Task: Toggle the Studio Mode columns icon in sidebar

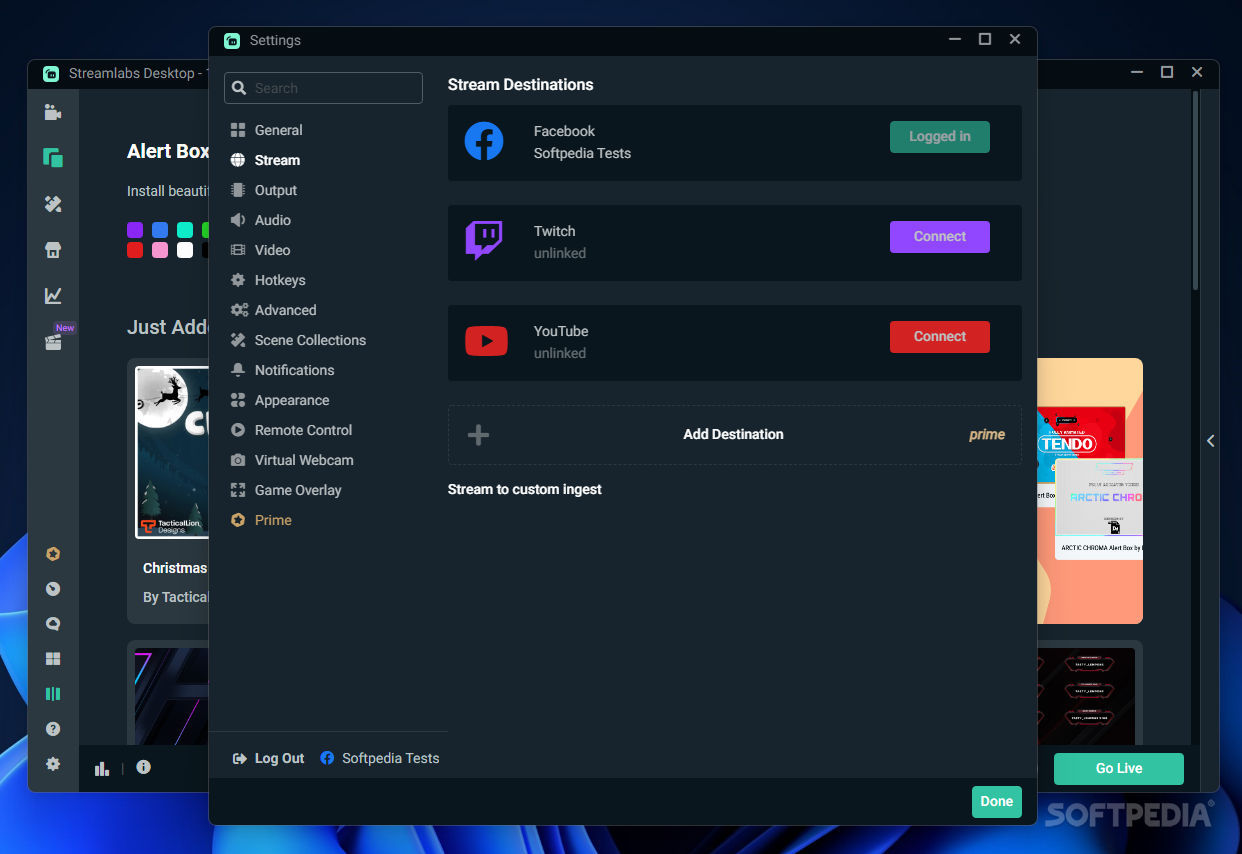Action: (53, 694)
